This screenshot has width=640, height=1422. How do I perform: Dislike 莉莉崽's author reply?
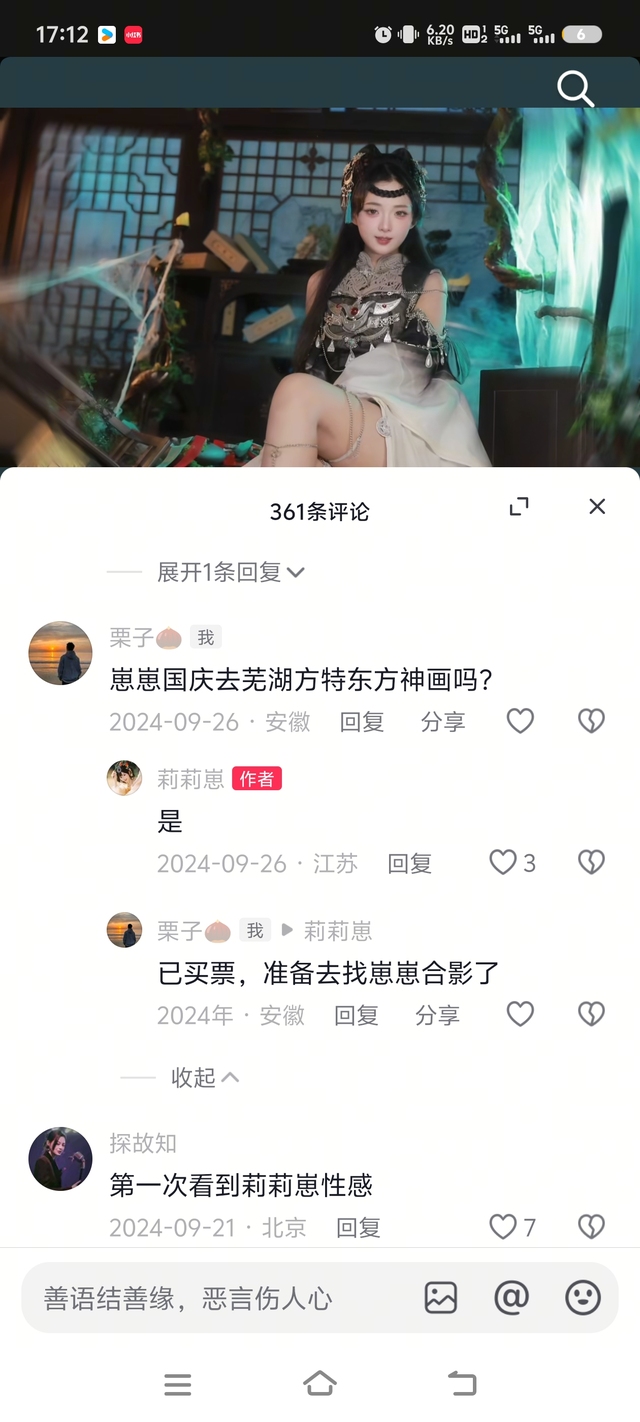(x=592, y=863)
